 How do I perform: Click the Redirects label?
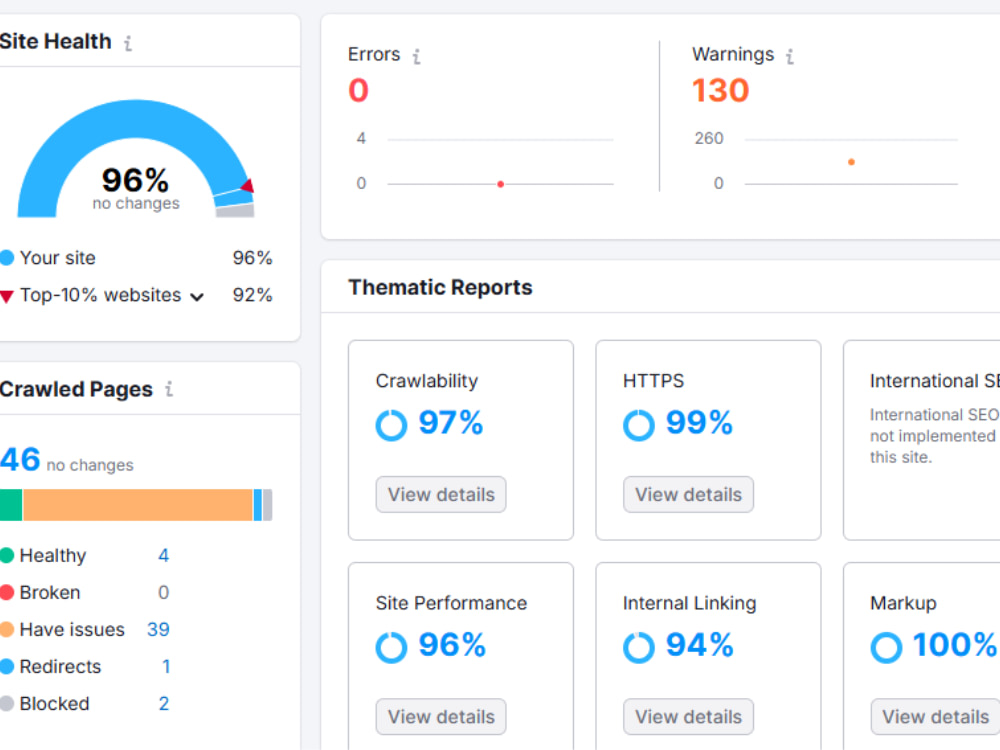(61, 666)
